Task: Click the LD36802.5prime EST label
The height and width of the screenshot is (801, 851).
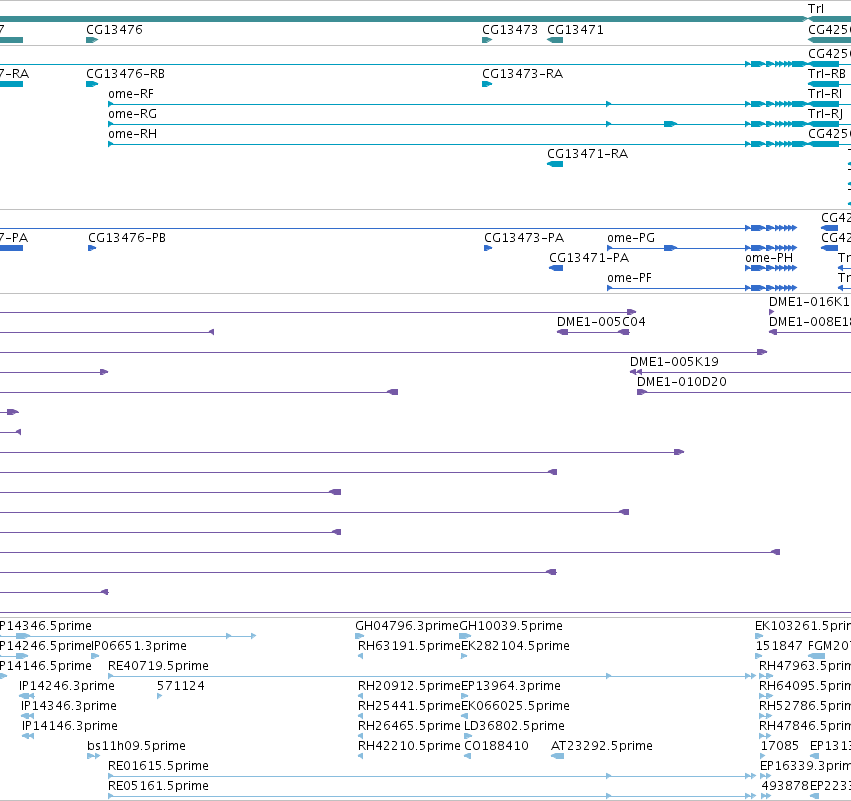Action: point(514,727)
